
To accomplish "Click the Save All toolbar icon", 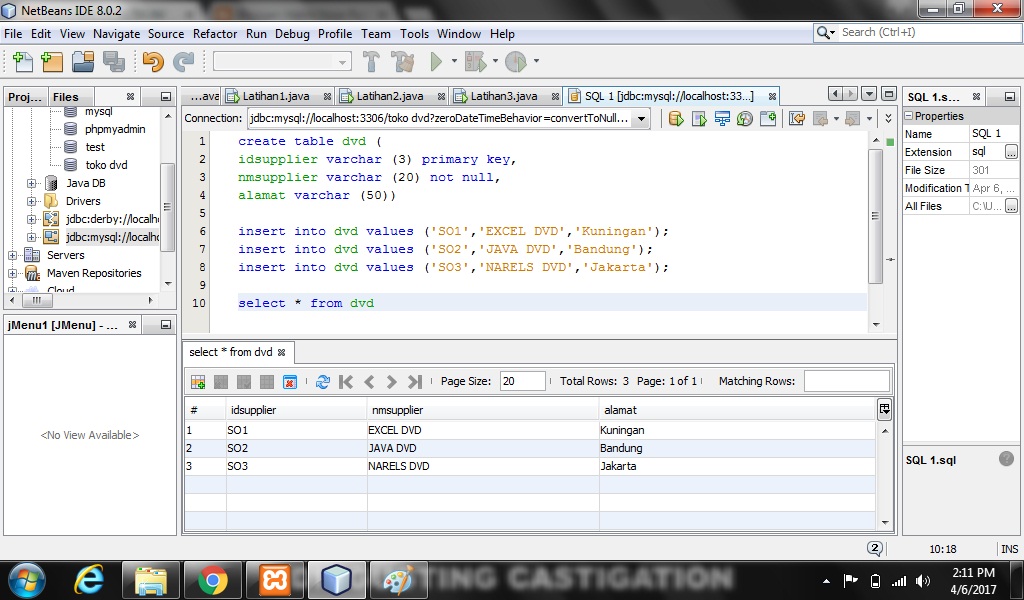I will pos(114,61).
